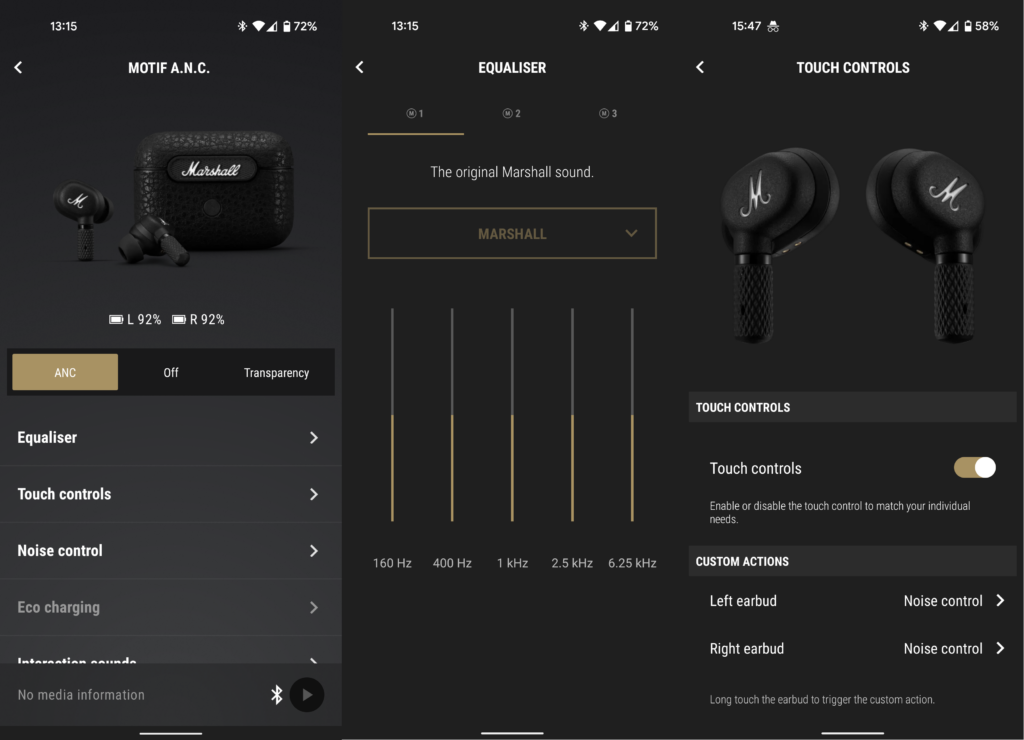Tap the CUSTOM ACTIONS section header
The width and height of the screenshot is (1024, 740).
click(853, 561)
